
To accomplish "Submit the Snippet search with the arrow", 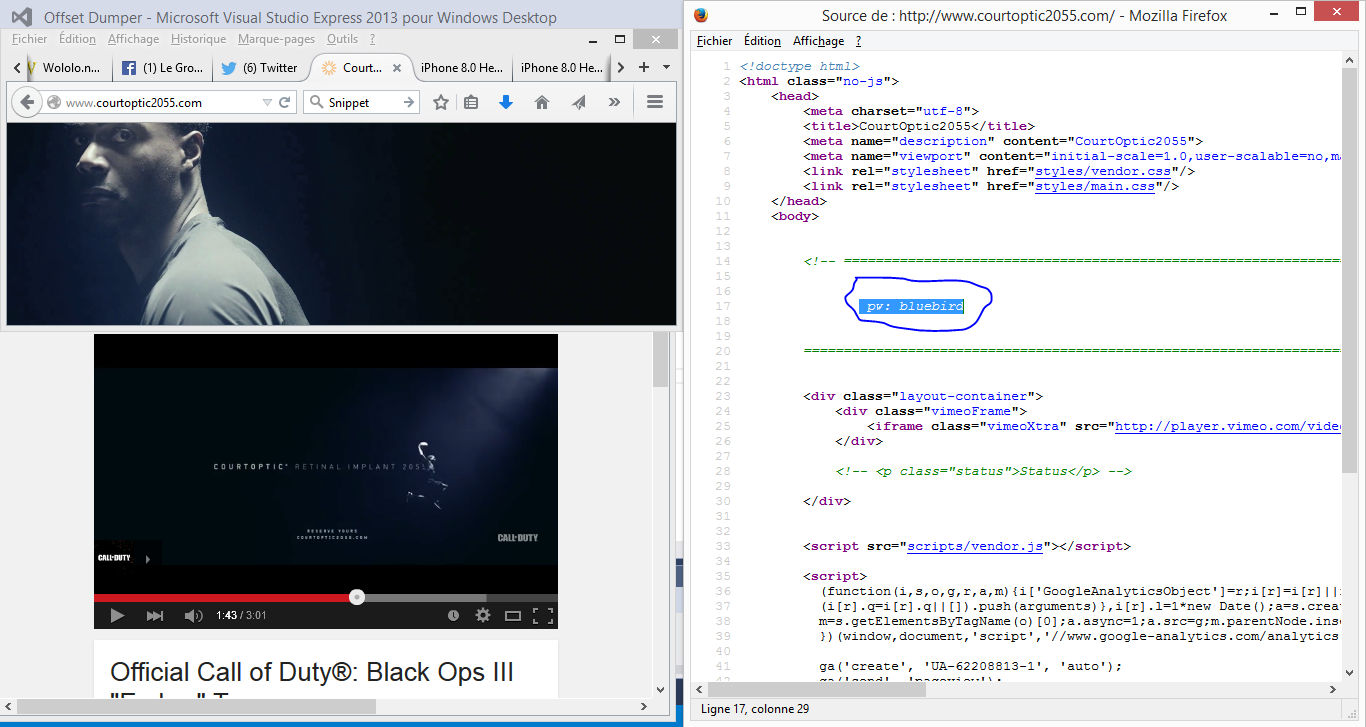I will coord(408,102).
